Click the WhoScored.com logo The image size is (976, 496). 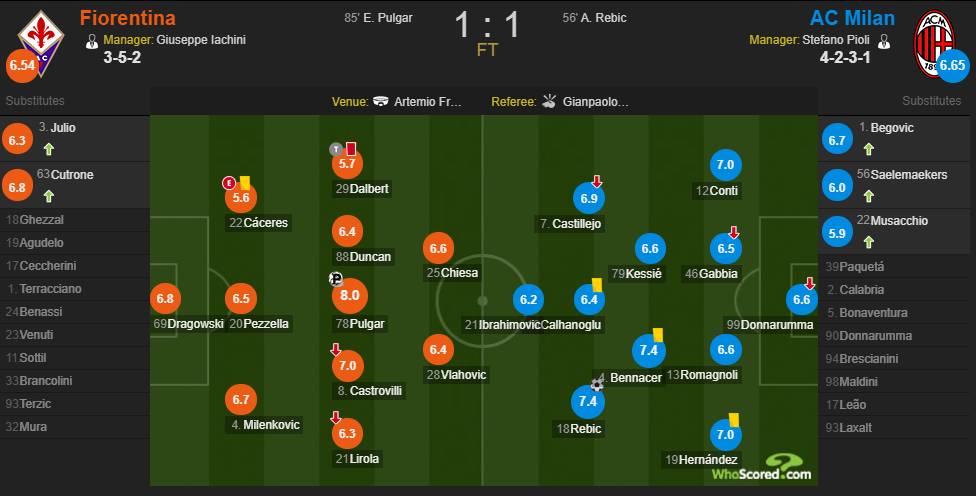pos(762,466)
